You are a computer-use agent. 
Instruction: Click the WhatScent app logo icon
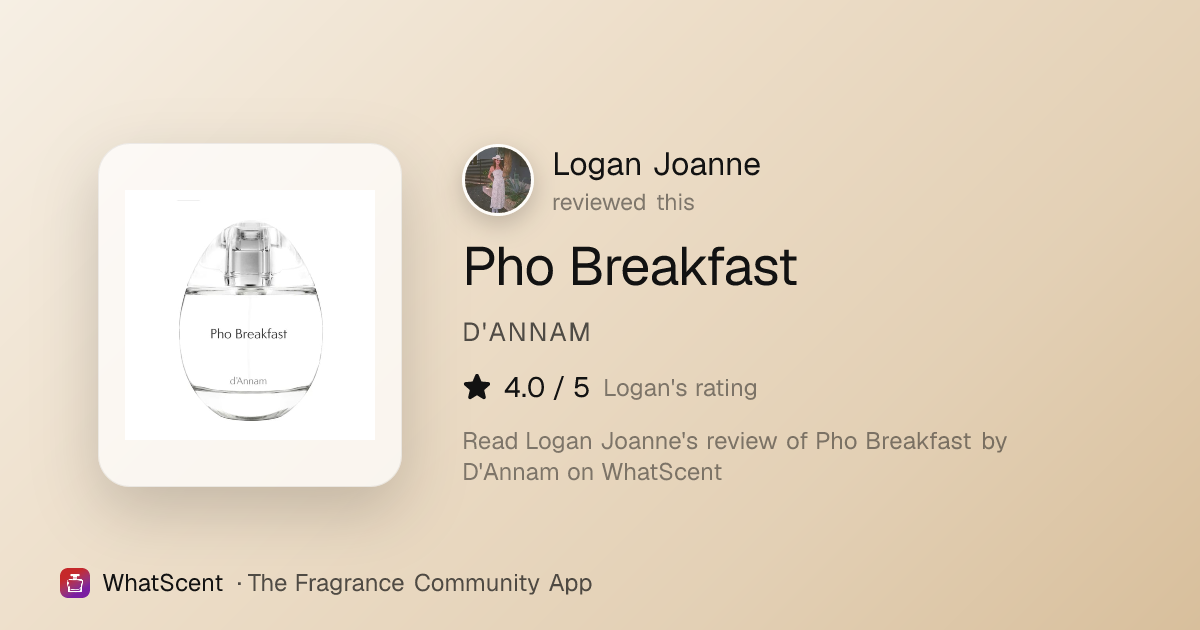75,583
